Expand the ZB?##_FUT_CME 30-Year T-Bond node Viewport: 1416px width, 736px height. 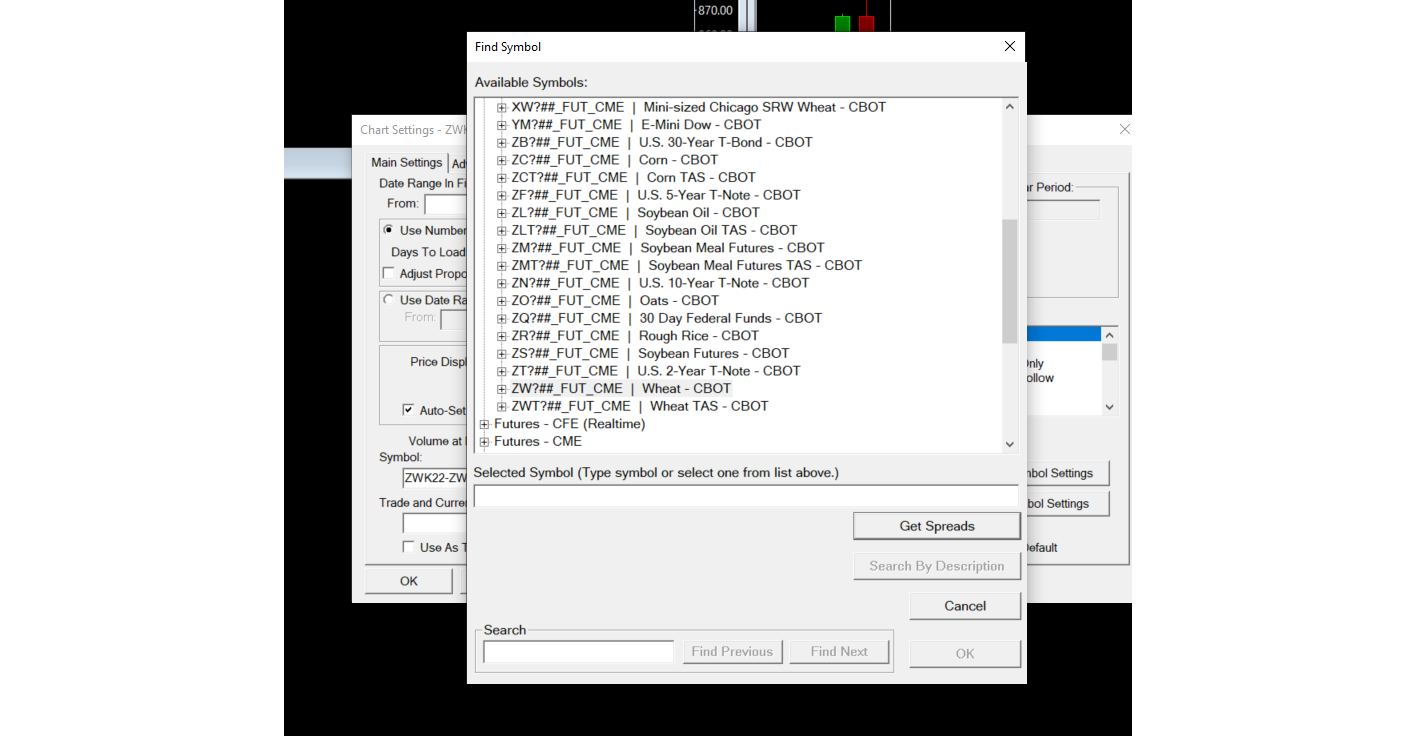pos(502,142)
